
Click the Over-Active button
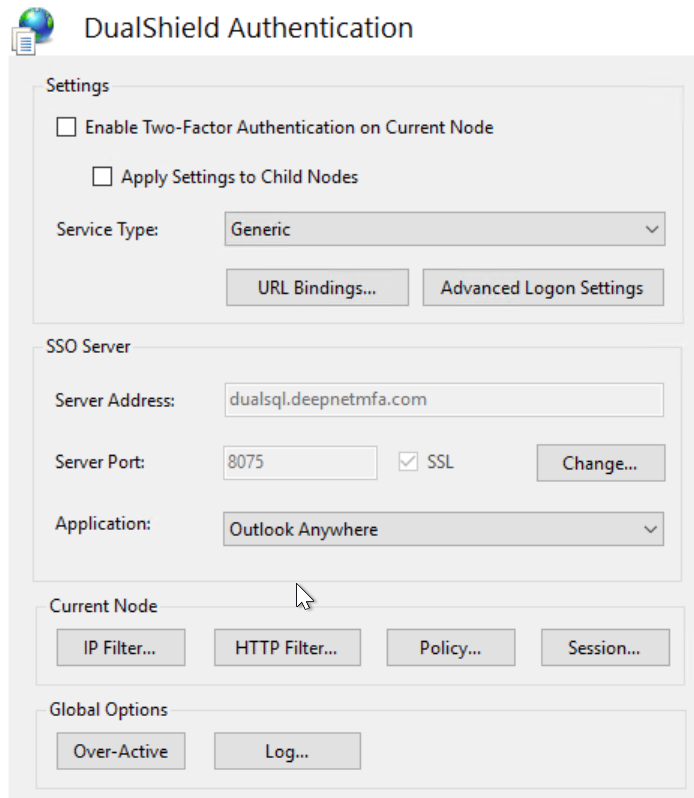pyautogui.click(x=120, y=751)
